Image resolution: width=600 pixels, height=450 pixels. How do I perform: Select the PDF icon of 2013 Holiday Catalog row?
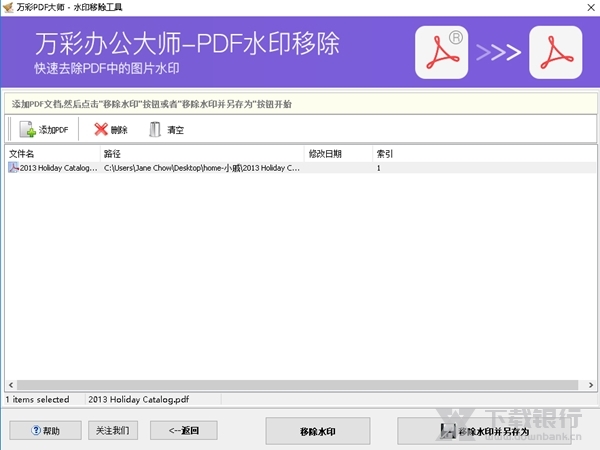pyautogui.click(x=13, y=168)
